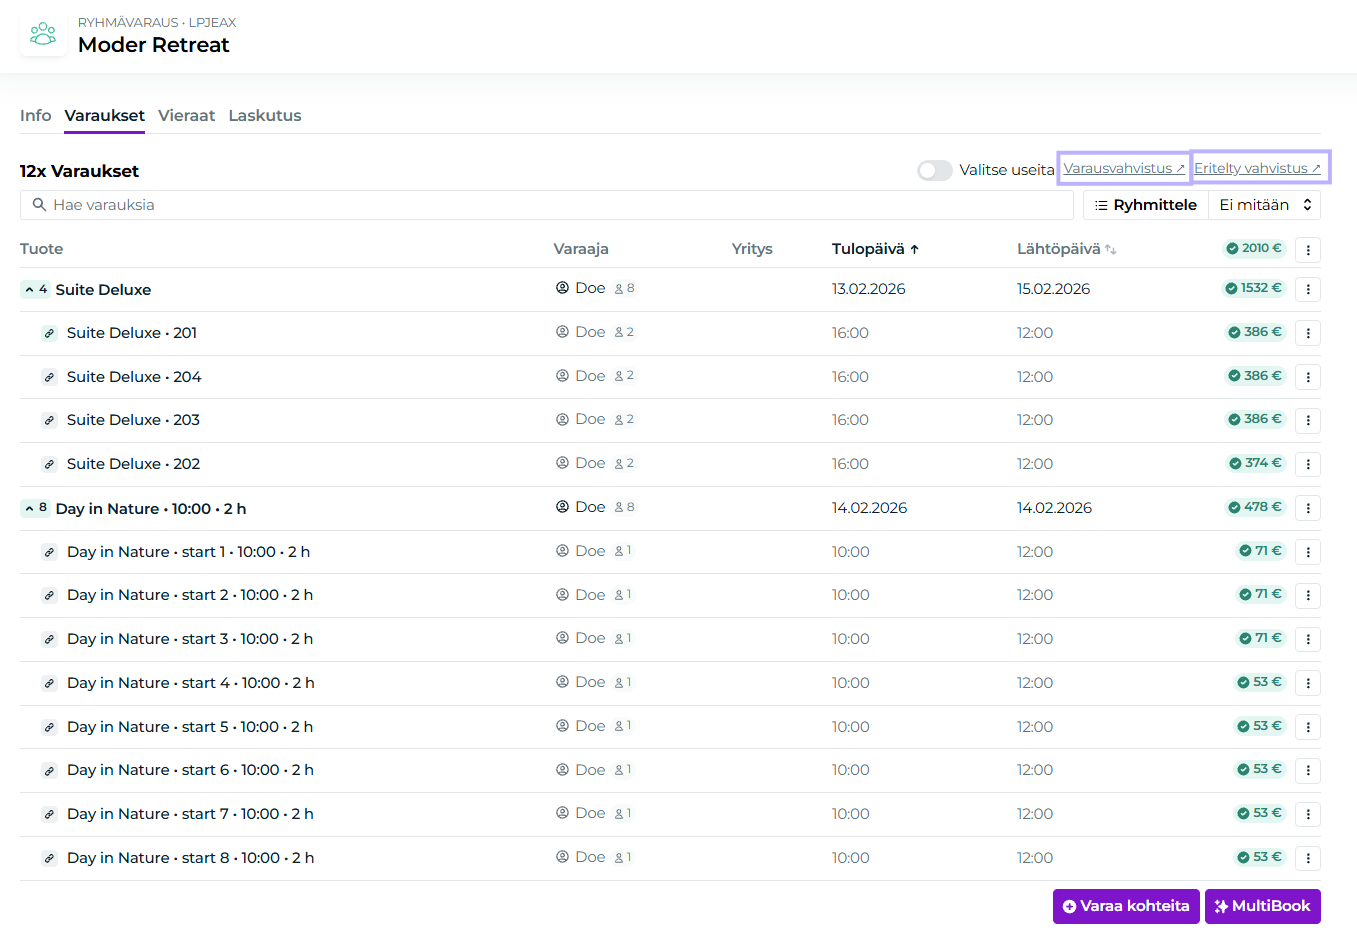This screenshot has height=939, width=1357.
Task: Open the Varausvahvistus link
Action: point(1123,168)
